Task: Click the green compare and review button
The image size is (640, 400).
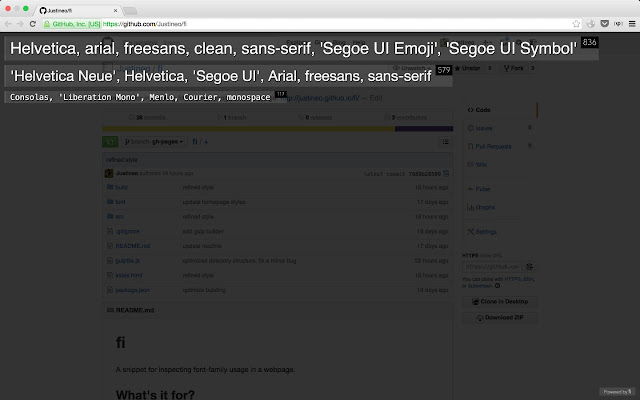Action: [x=114, y=142]
